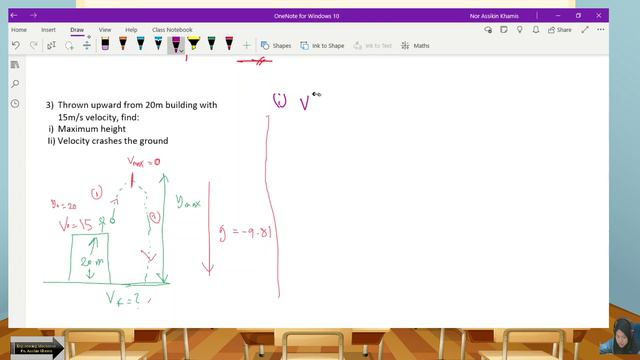Activate the Insert Space tool
The height and width of the screenshot is (360, 640).
[x=87, y=45]
